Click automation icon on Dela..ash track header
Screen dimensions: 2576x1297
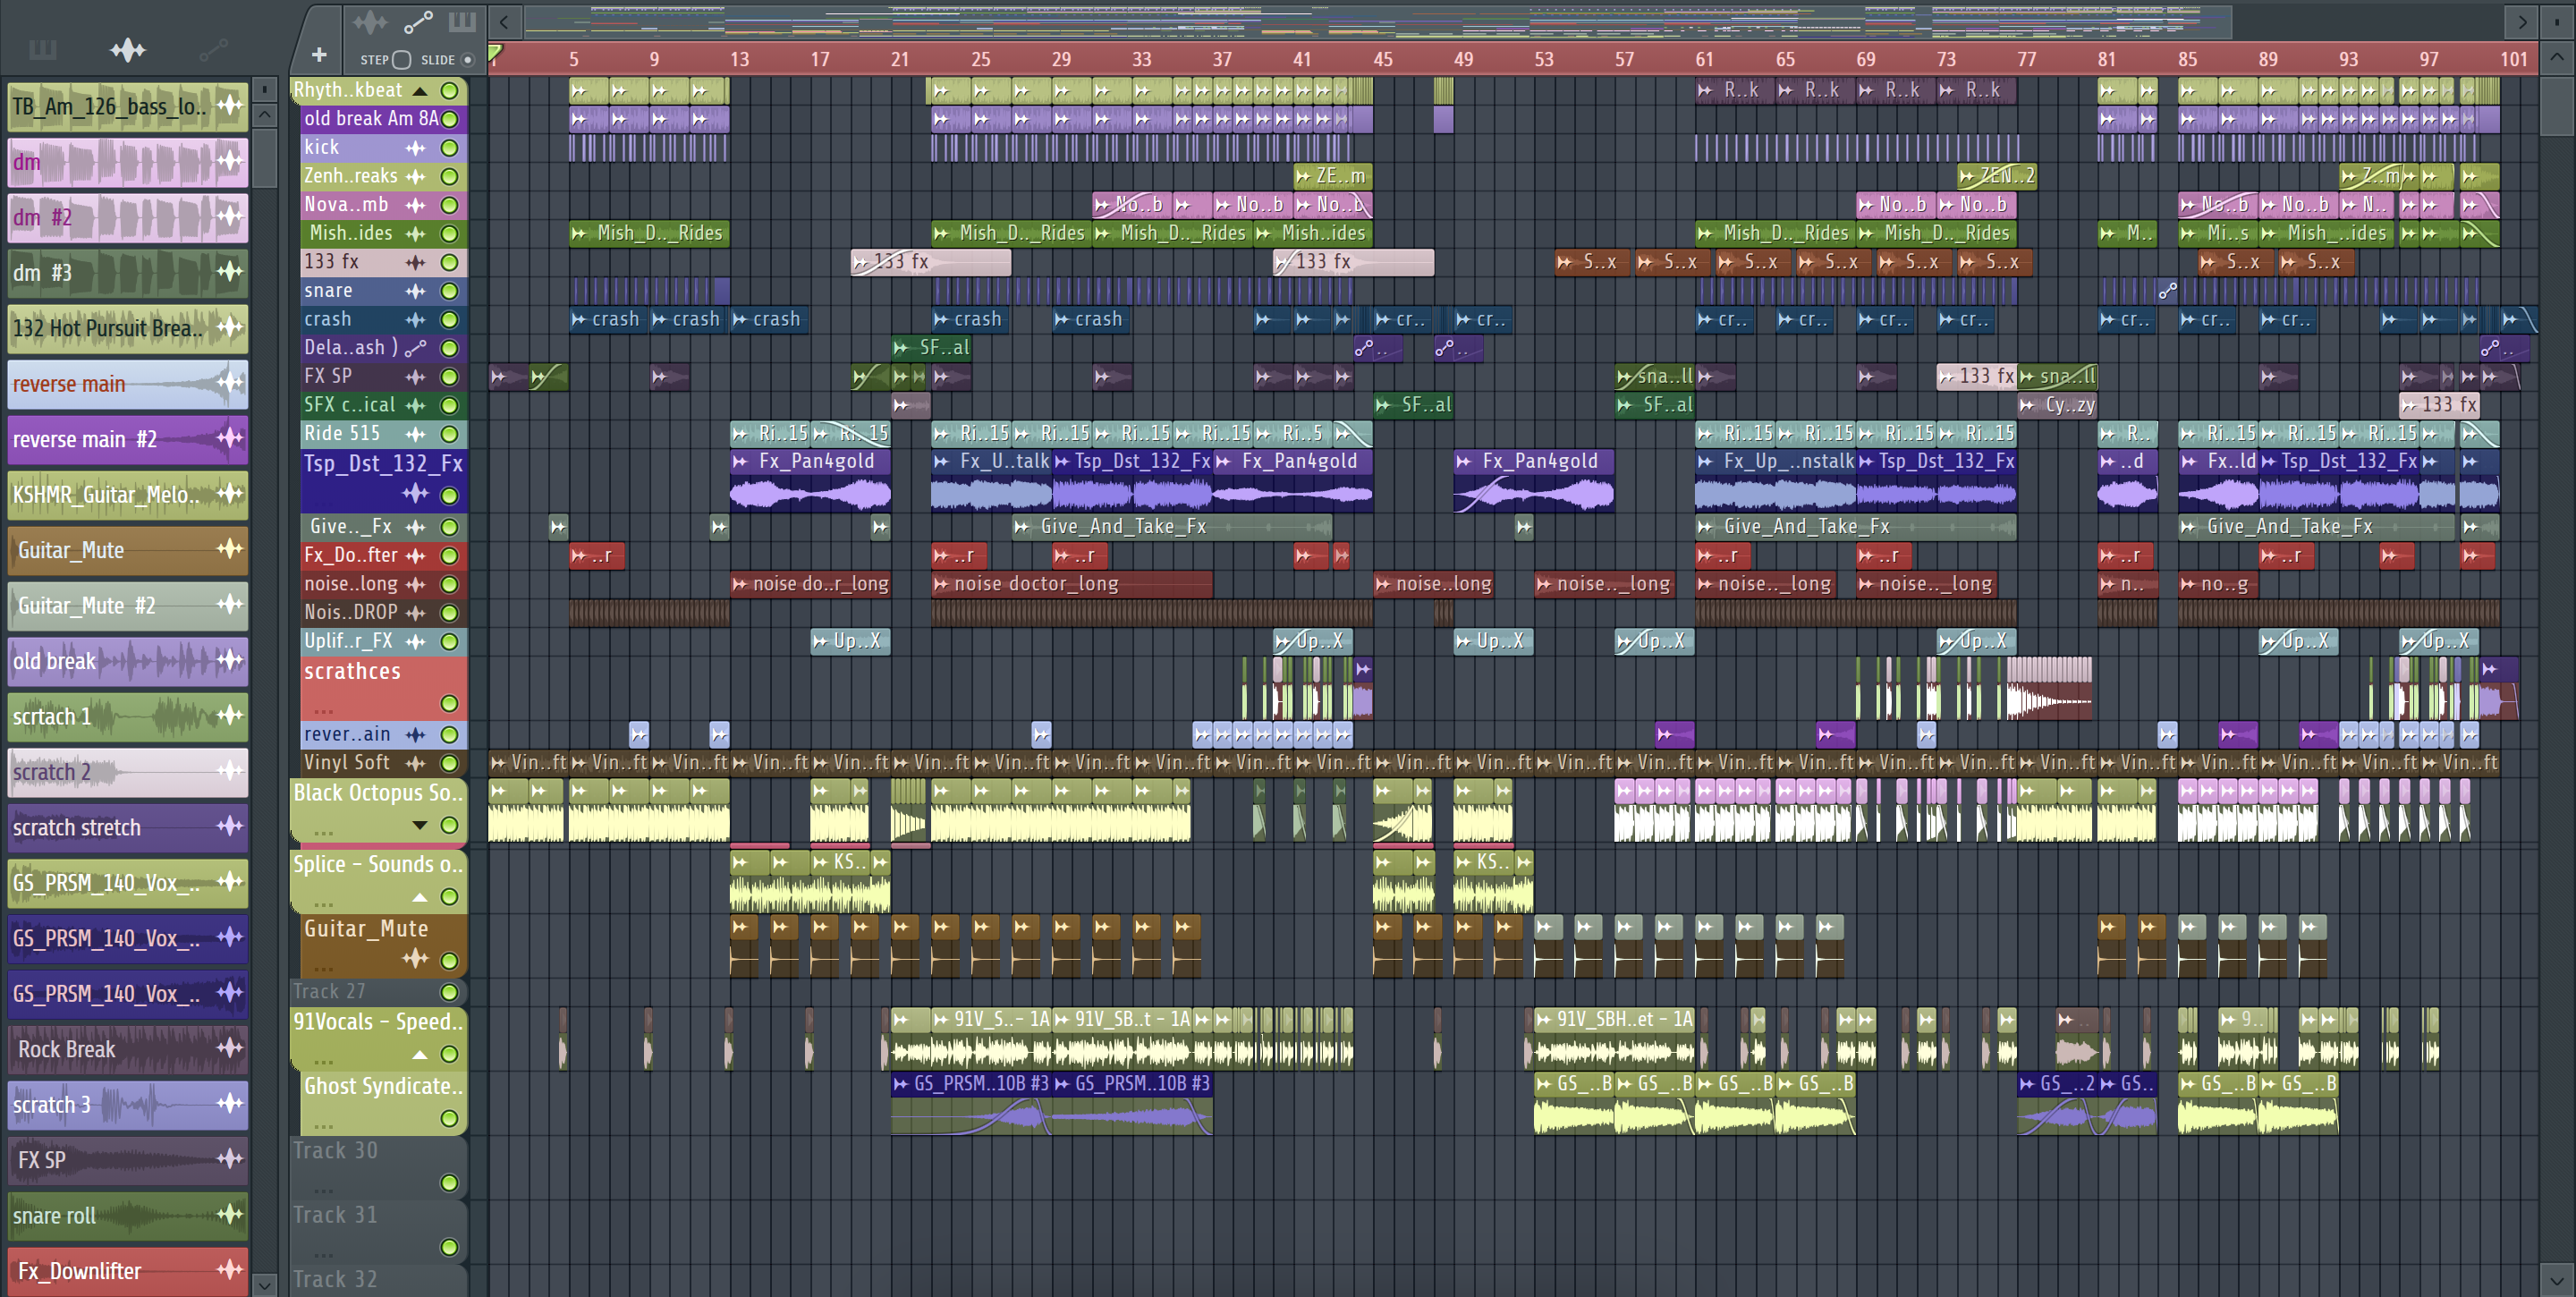(x=415, y=349)
